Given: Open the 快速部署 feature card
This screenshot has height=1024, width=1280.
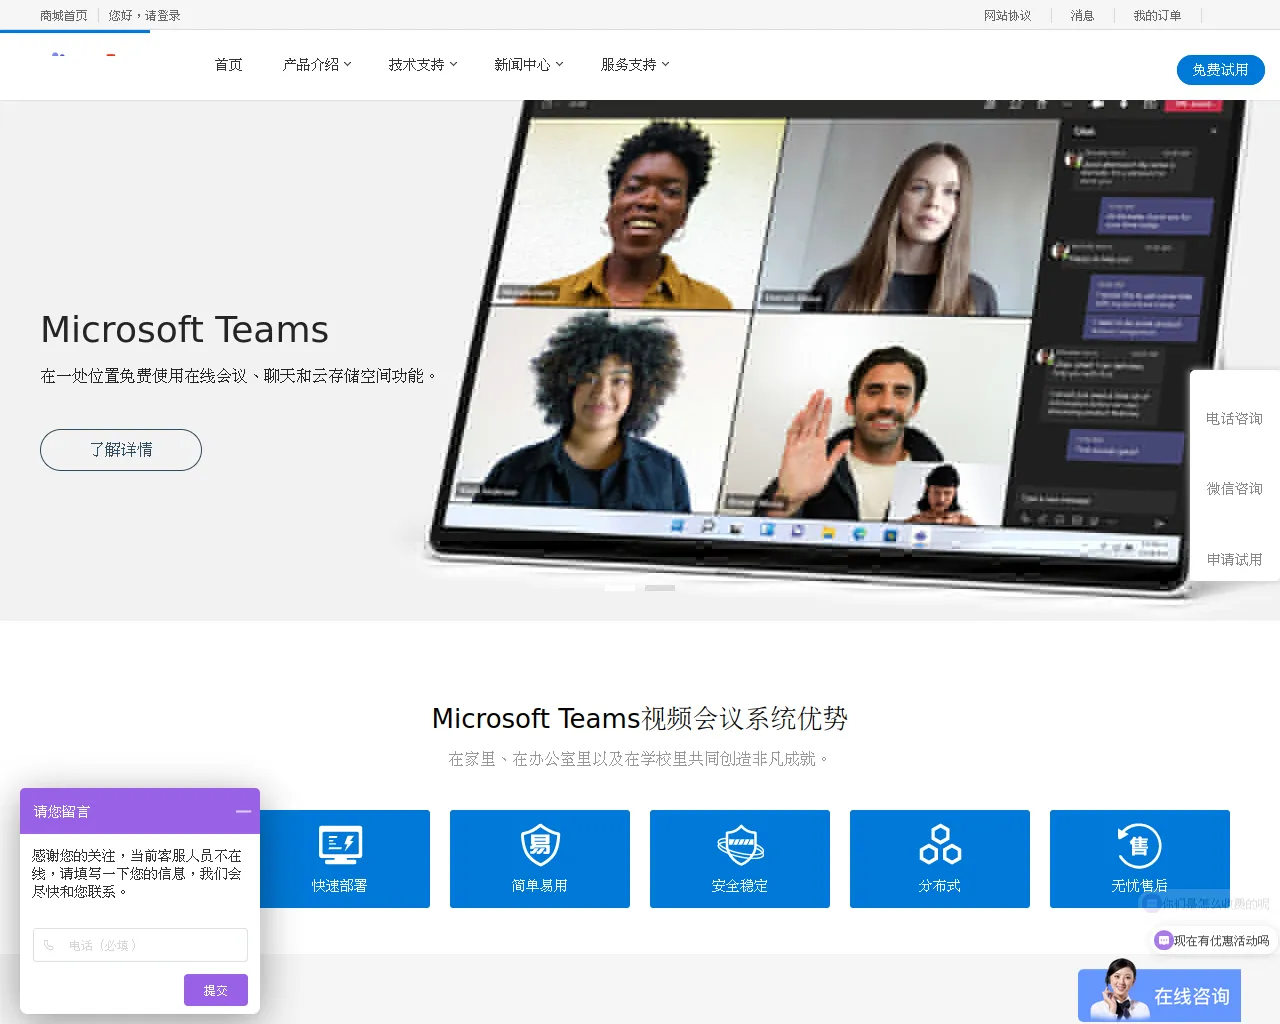Looking at the screenshot, I should tap(340, 859).
